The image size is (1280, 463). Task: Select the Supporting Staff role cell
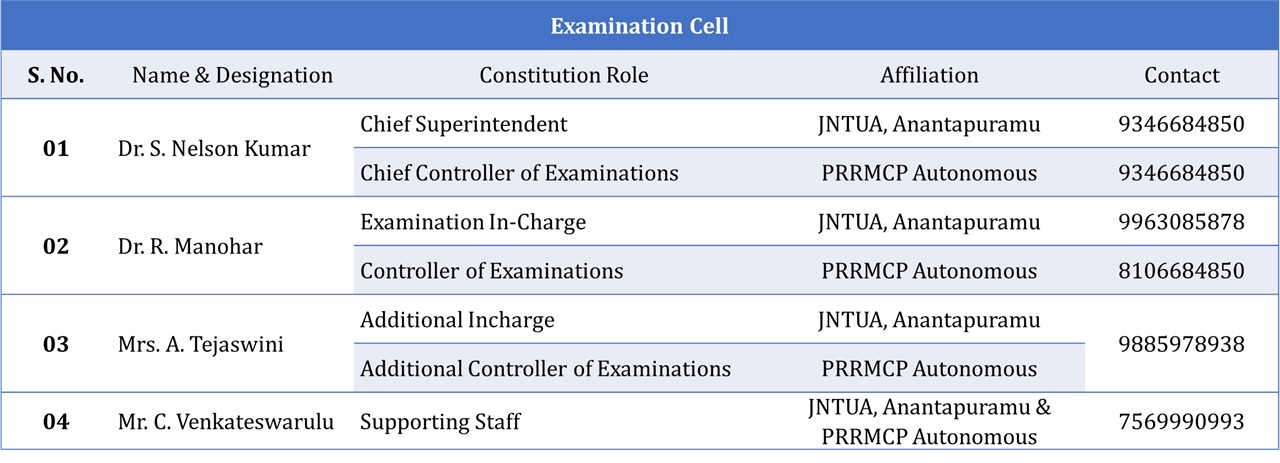point(440,422)
